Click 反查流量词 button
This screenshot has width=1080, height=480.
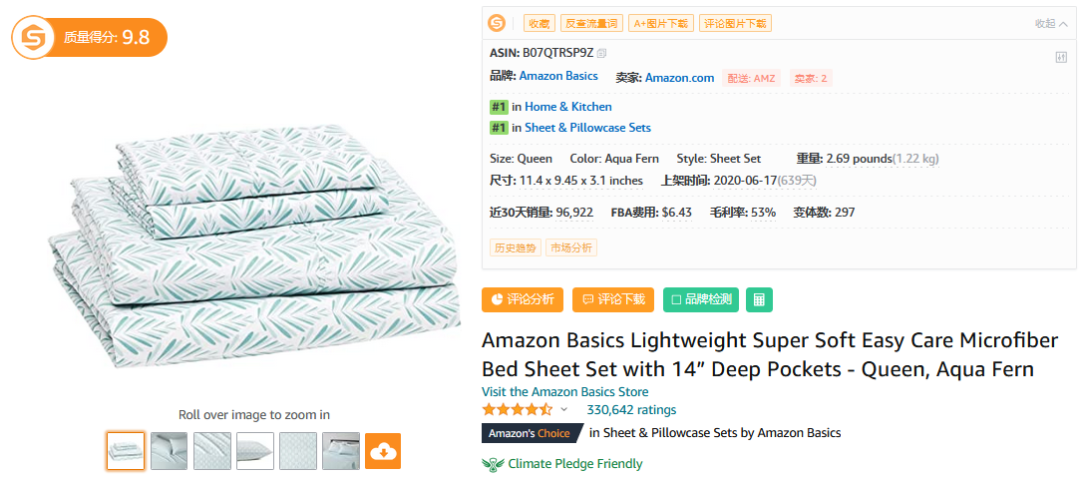click(591, 23)
